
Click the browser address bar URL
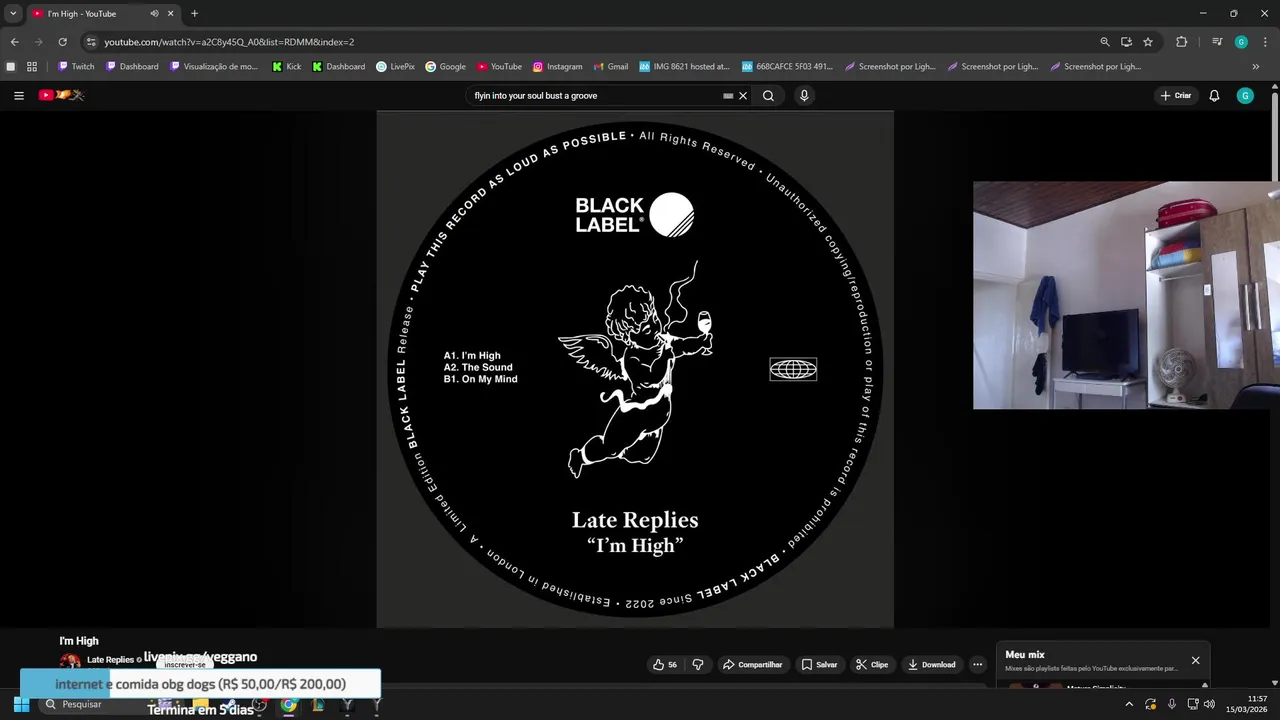click(x=229, y=42)
